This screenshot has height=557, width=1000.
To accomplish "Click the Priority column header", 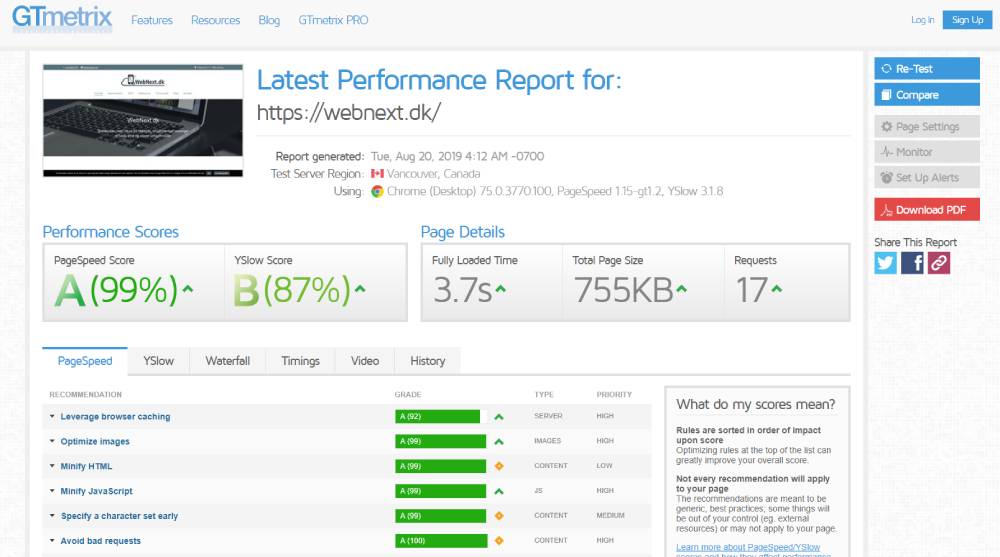I will pyautogui.click(x=614, y=395).
